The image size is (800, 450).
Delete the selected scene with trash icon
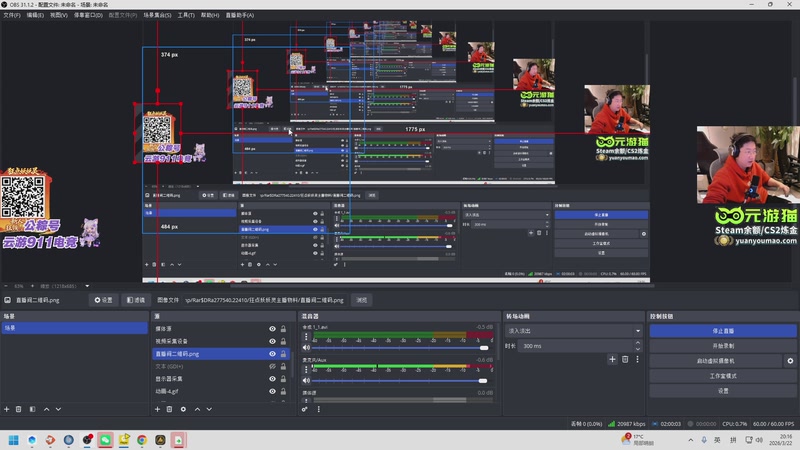(18, 409)
